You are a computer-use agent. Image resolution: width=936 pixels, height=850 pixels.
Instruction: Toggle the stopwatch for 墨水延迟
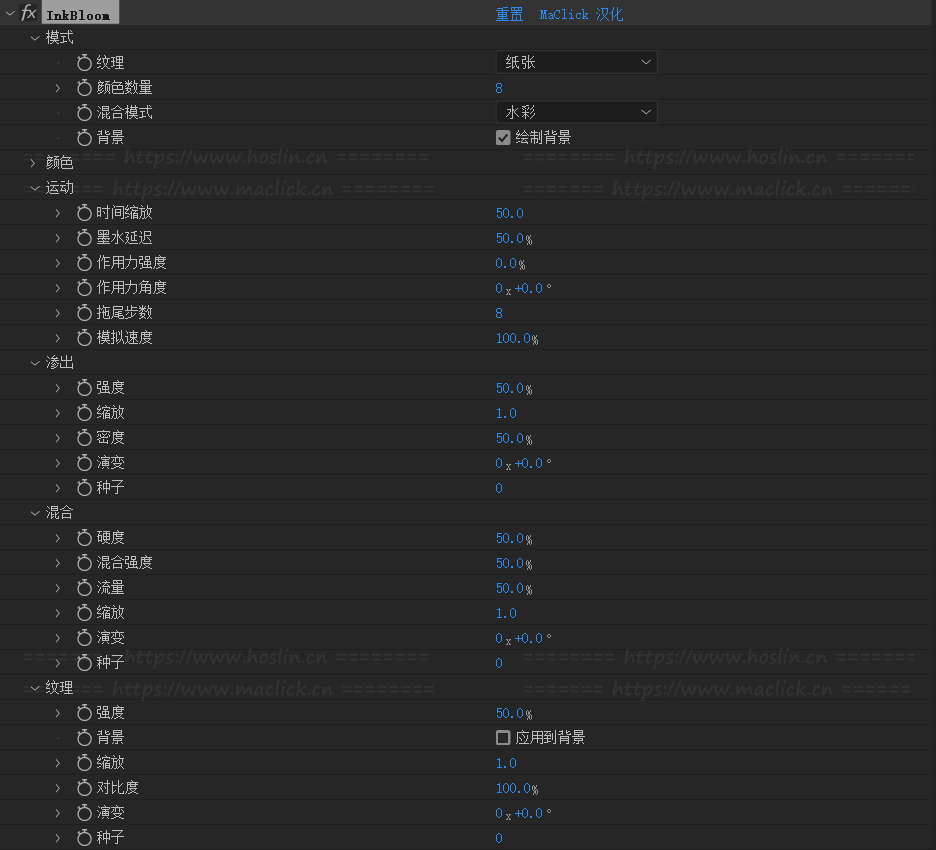click(x=84, y=238)
